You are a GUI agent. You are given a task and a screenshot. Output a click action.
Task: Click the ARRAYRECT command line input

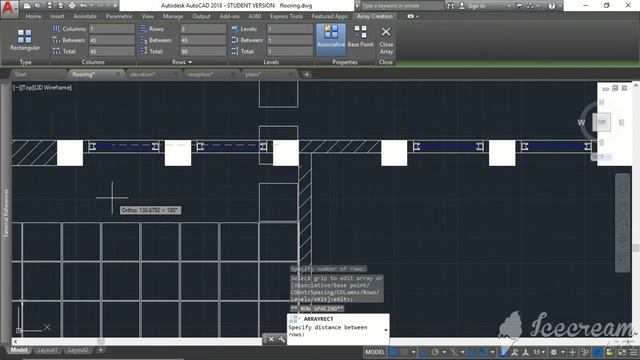(338, 330)
